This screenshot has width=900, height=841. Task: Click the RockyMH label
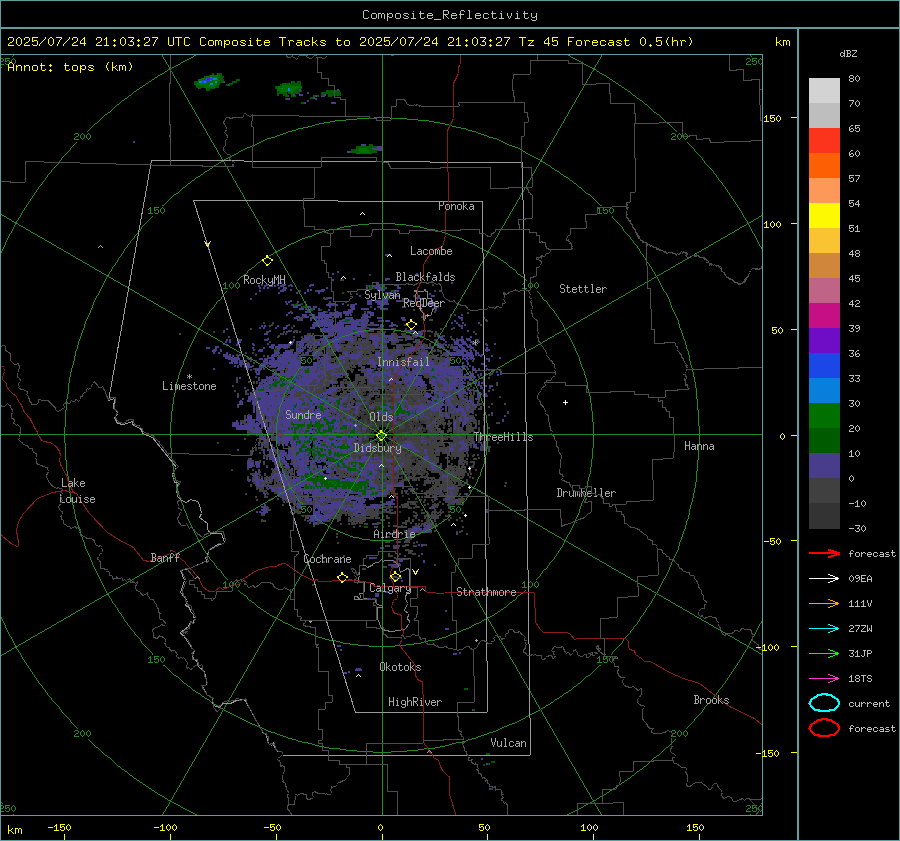coord(264,280)
